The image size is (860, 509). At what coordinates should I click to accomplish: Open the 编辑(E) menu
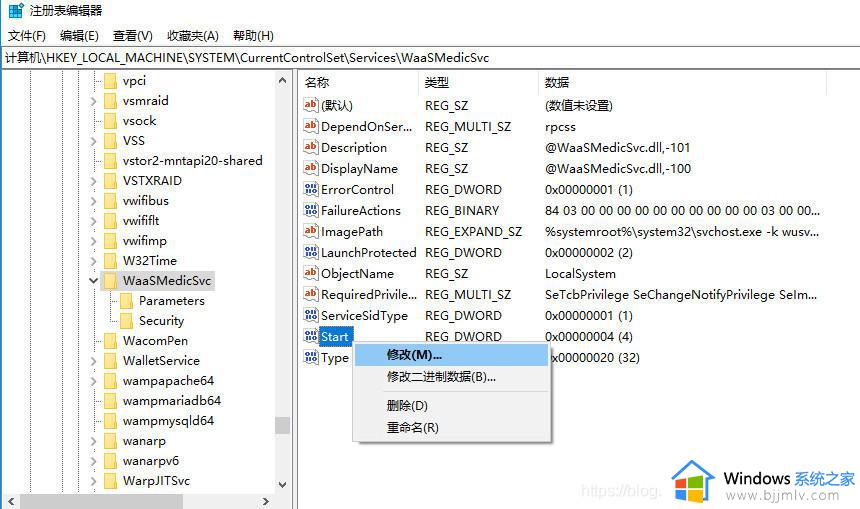tap(79, 36)
